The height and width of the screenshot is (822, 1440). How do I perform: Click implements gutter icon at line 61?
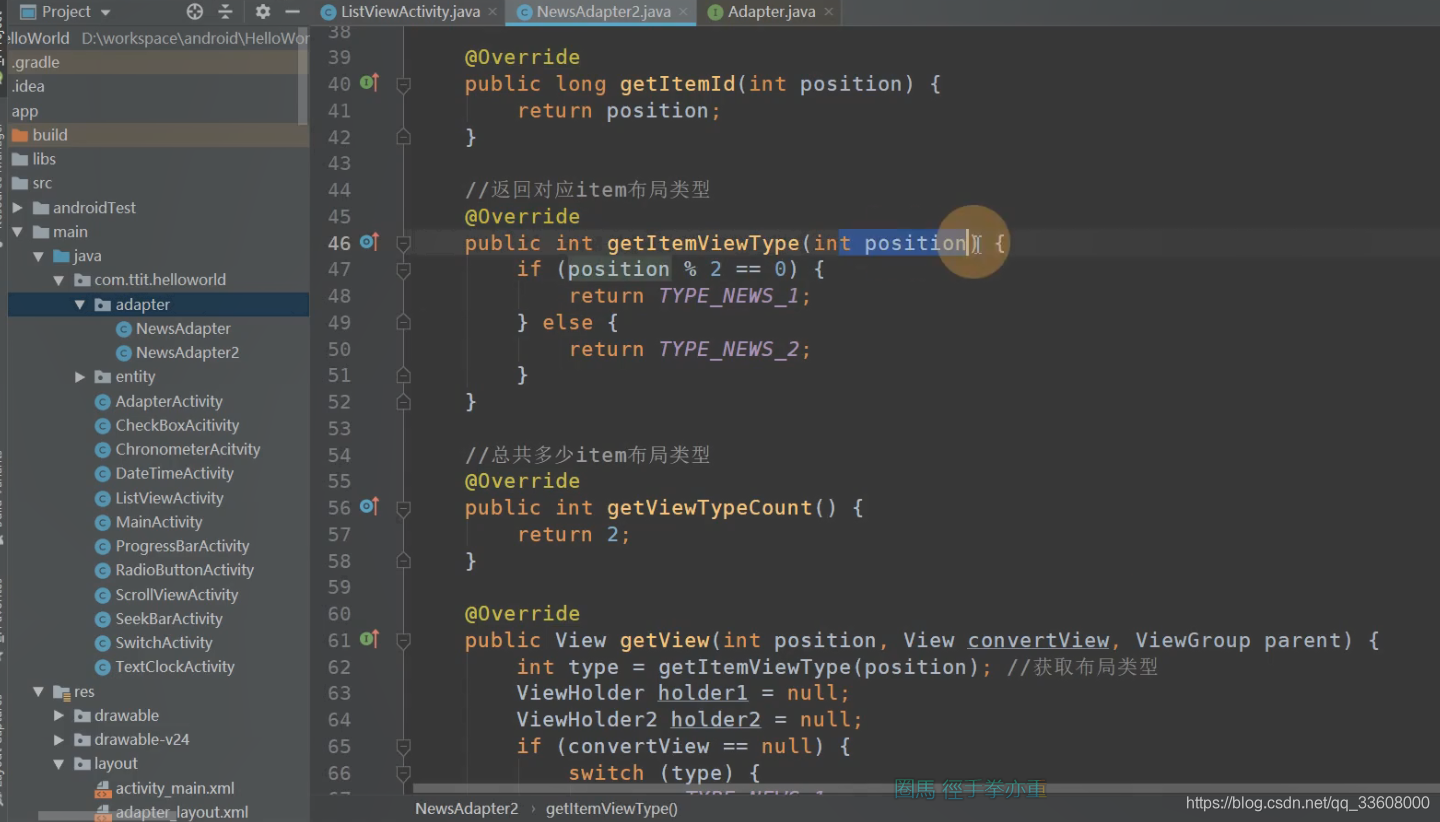[369, 639]
